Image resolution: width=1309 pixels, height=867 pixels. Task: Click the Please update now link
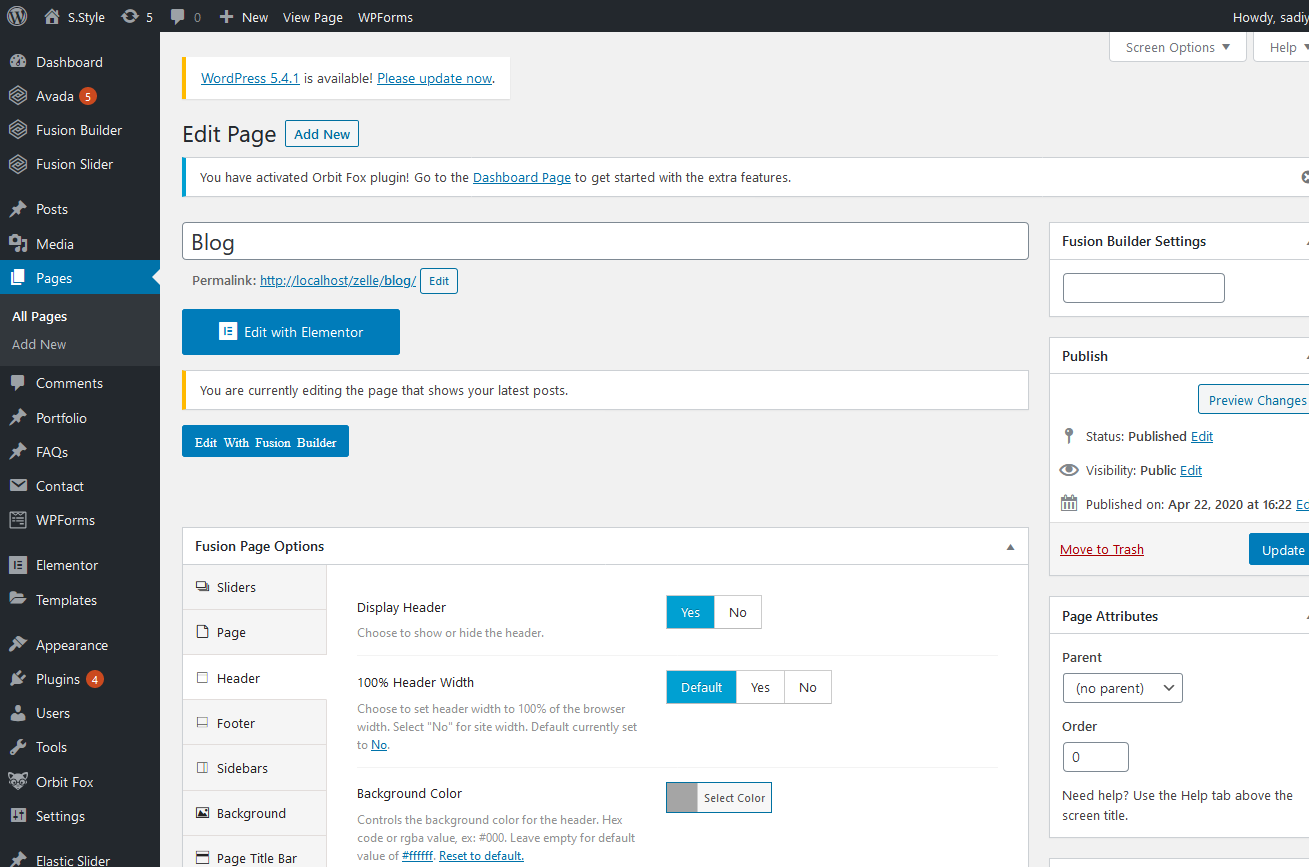[435, 78]
